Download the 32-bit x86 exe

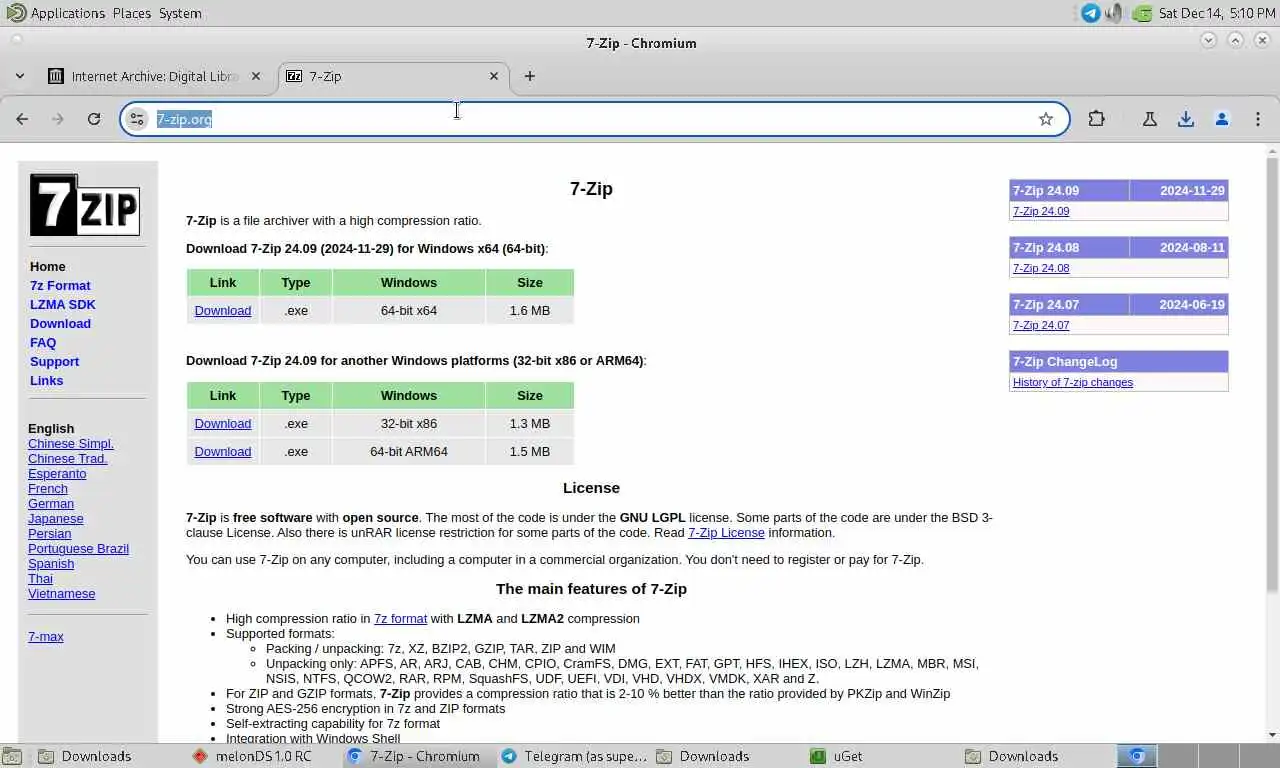click(222, 424)
